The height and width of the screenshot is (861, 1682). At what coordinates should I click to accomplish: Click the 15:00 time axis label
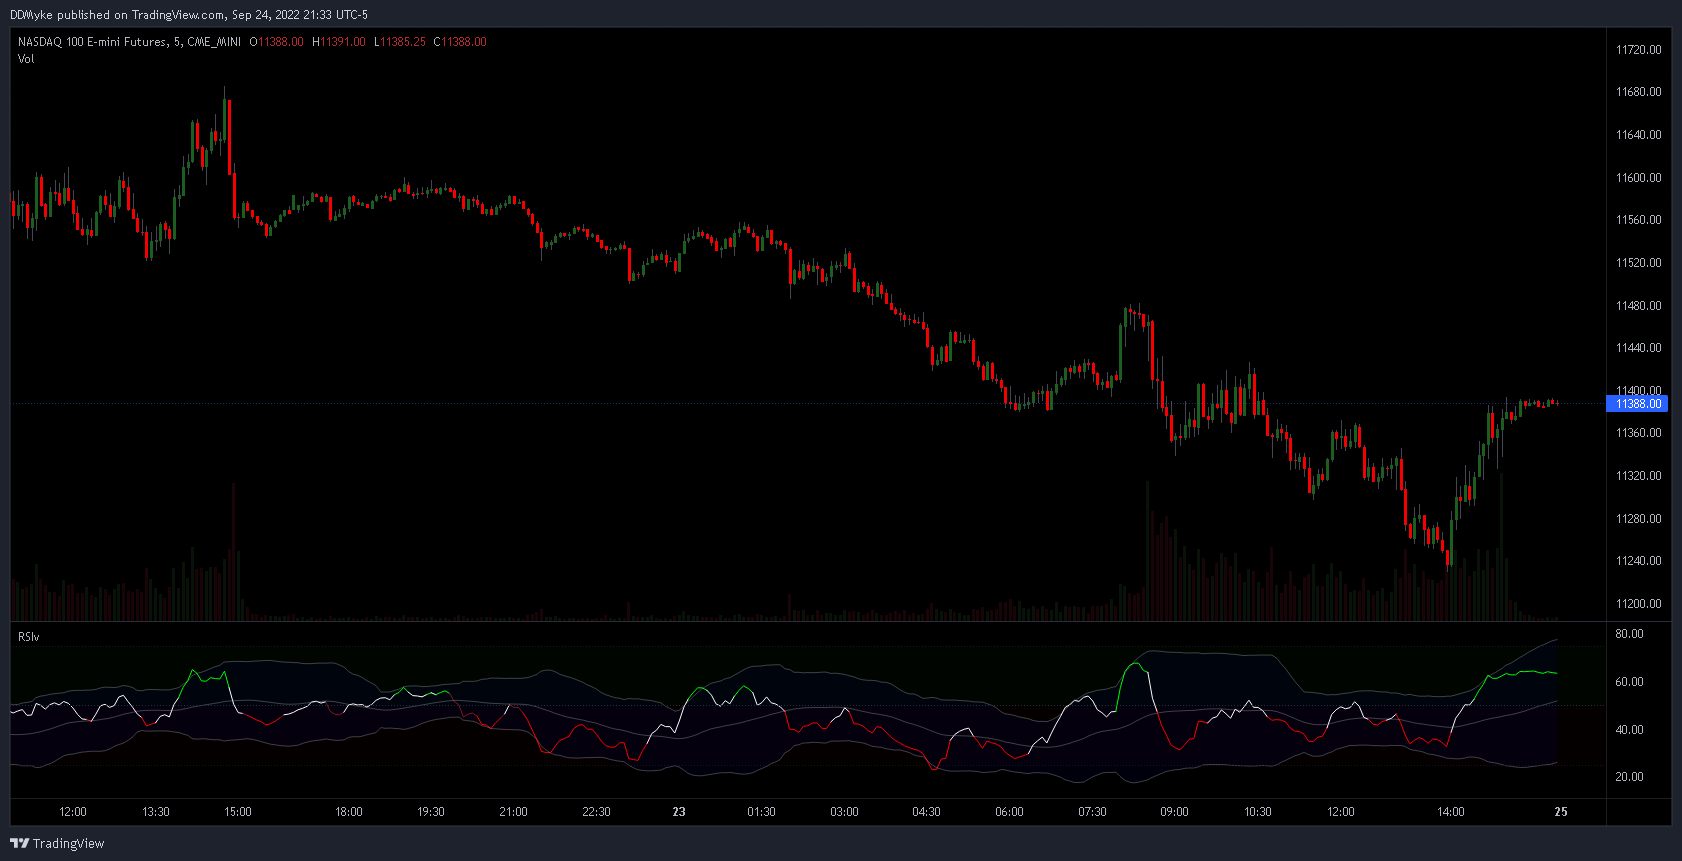pyautogui.click(x=238, y=812)
